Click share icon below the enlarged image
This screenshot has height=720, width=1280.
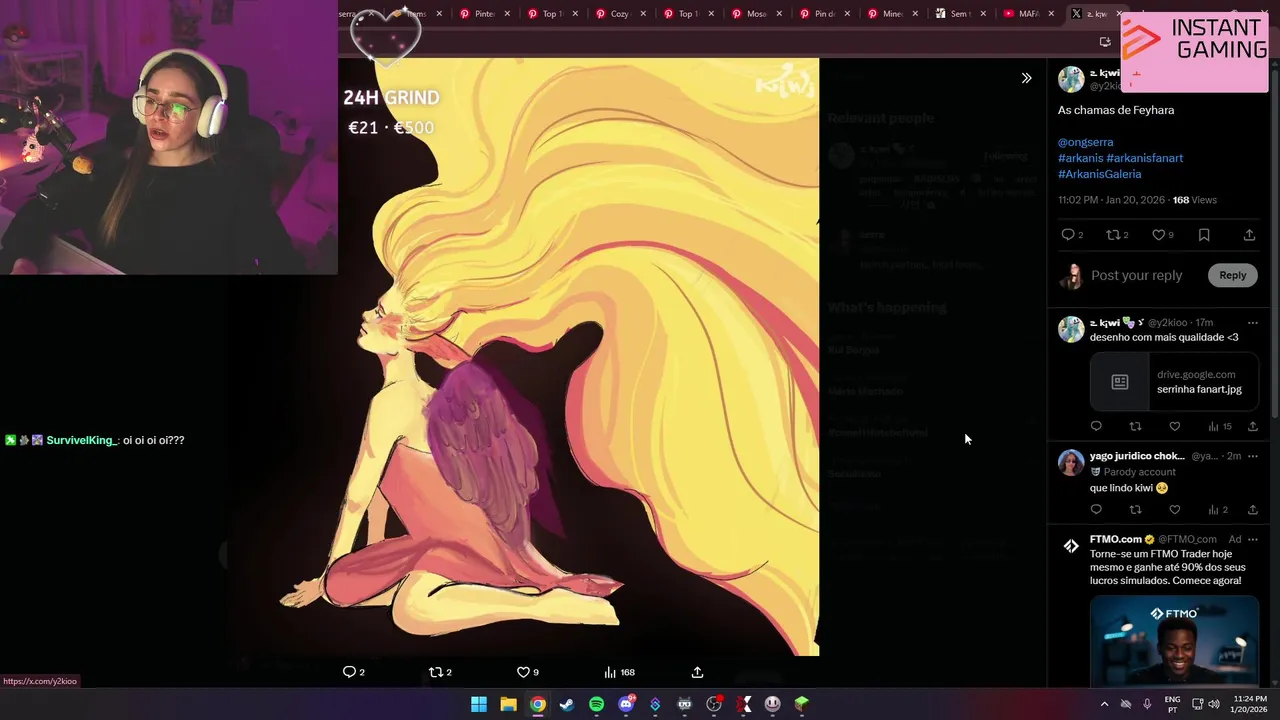(x=697, y=672)
